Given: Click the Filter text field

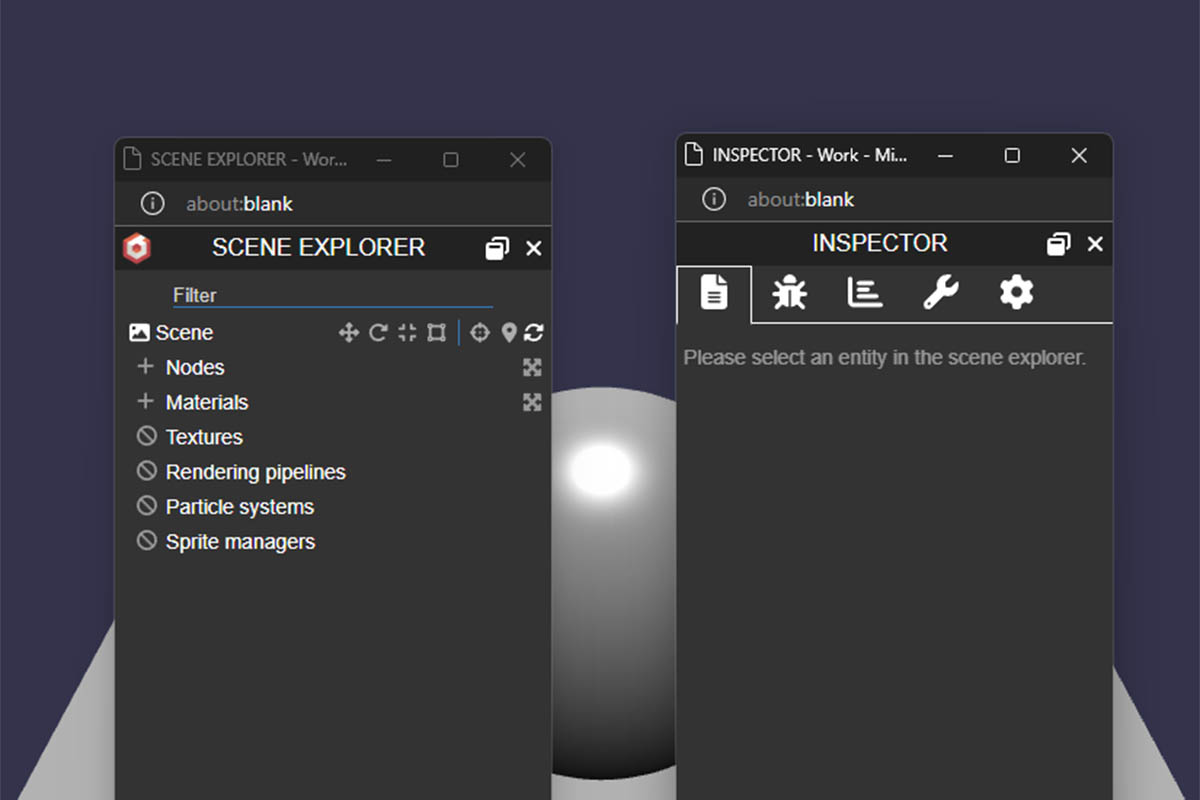Looking at the screenshot, I should point(332,295).
